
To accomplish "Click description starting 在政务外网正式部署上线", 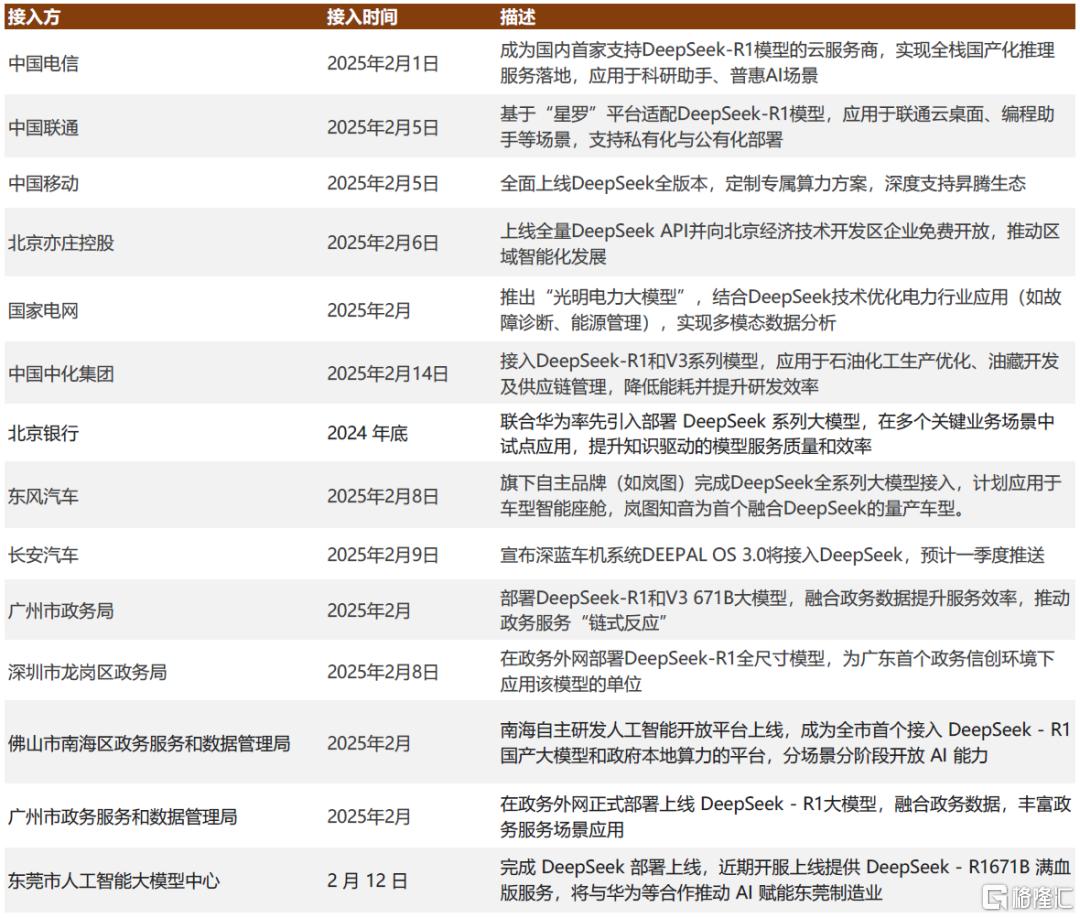I will (x=786, y=816).
